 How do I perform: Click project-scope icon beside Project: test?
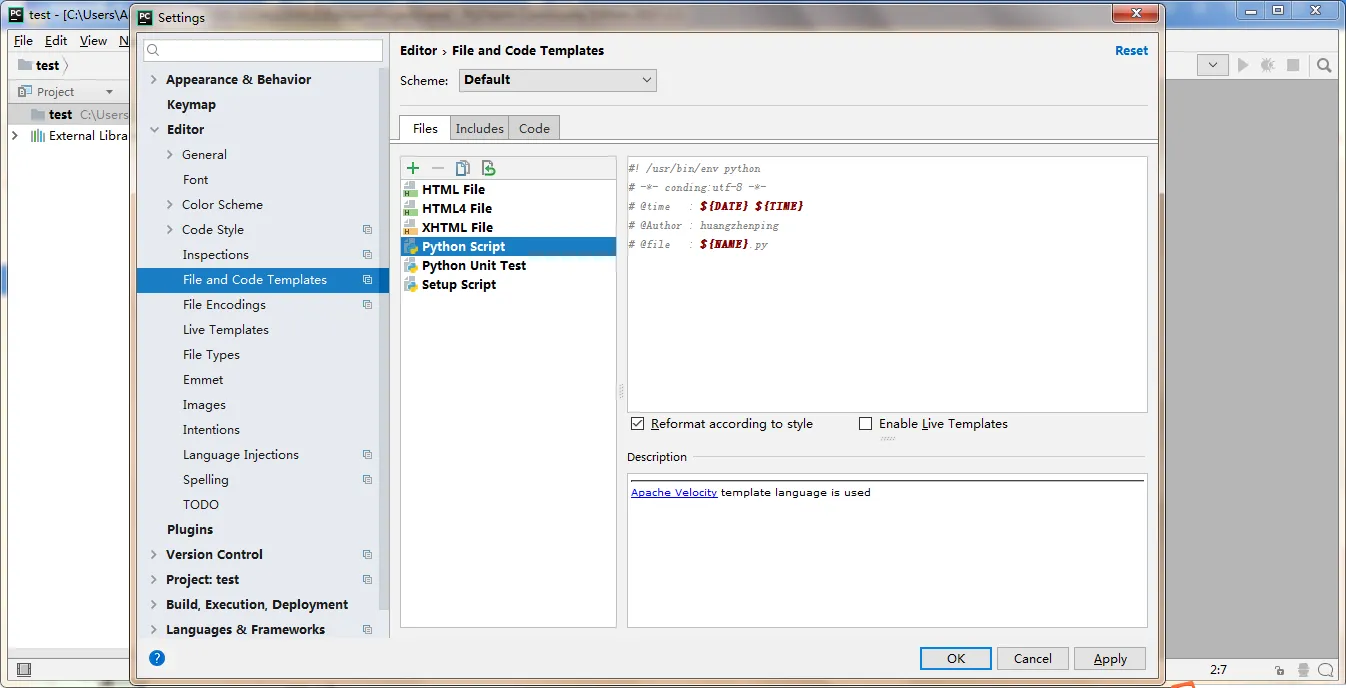click(x=367, y=580)
